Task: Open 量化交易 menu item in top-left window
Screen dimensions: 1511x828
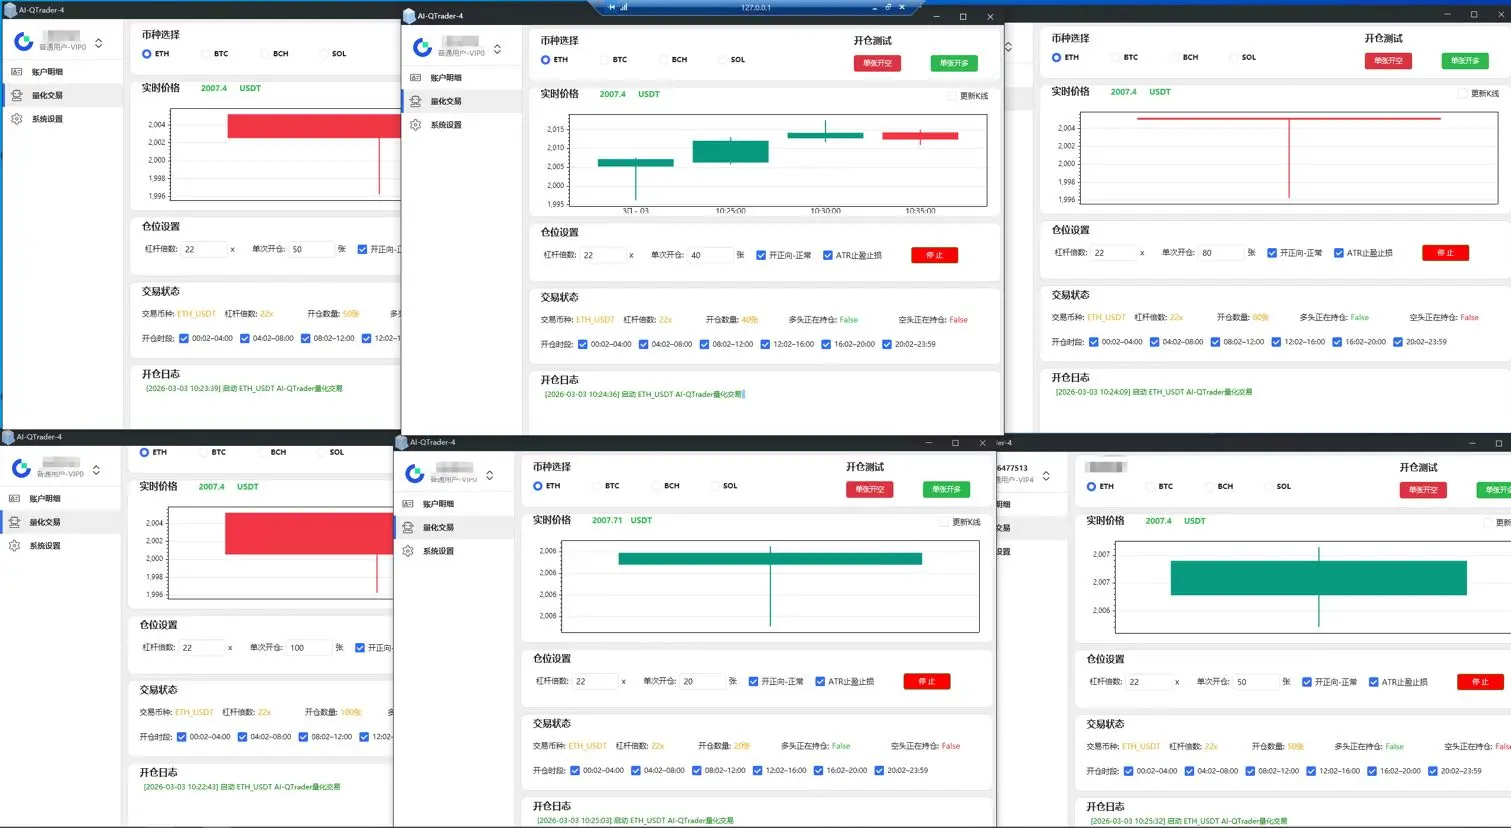Action: coord(47,95)
